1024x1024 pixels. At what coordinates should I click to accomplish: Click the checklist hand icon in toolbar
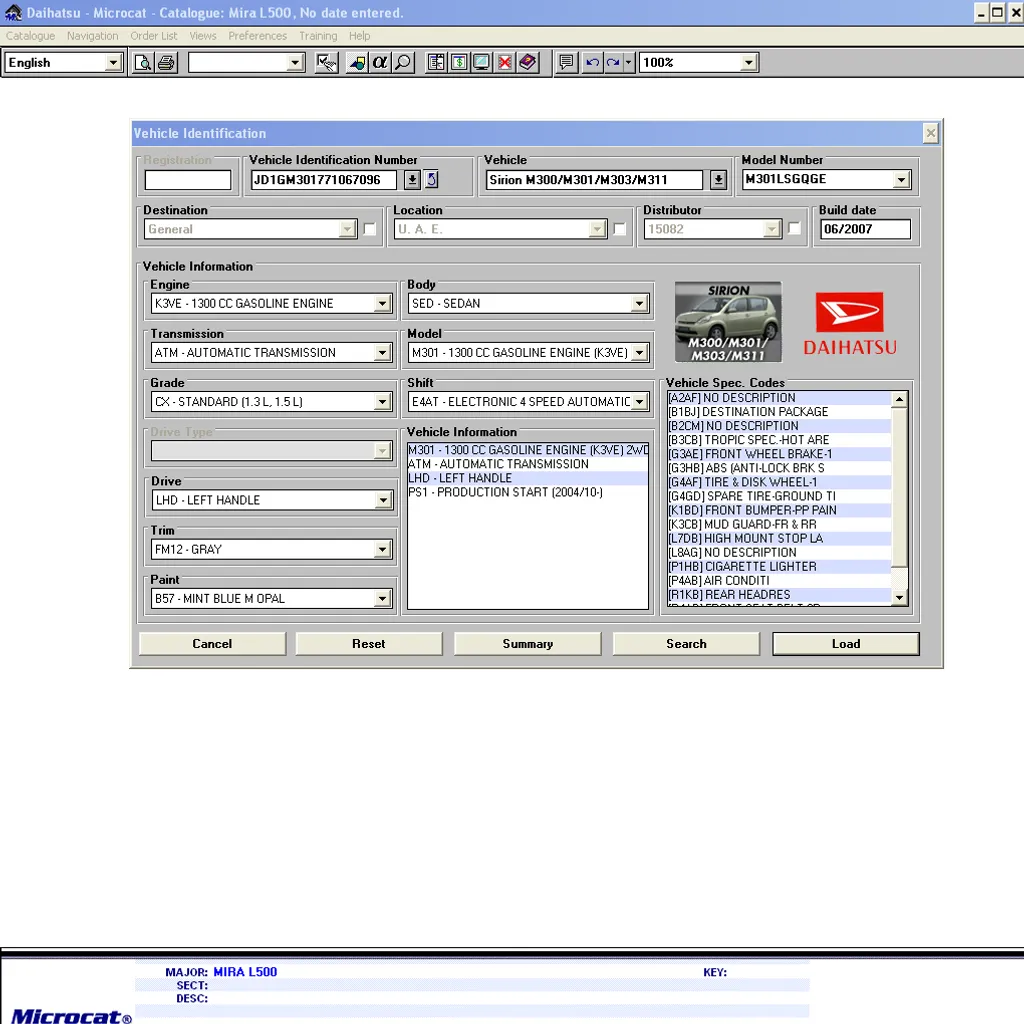tap(326, 63)
